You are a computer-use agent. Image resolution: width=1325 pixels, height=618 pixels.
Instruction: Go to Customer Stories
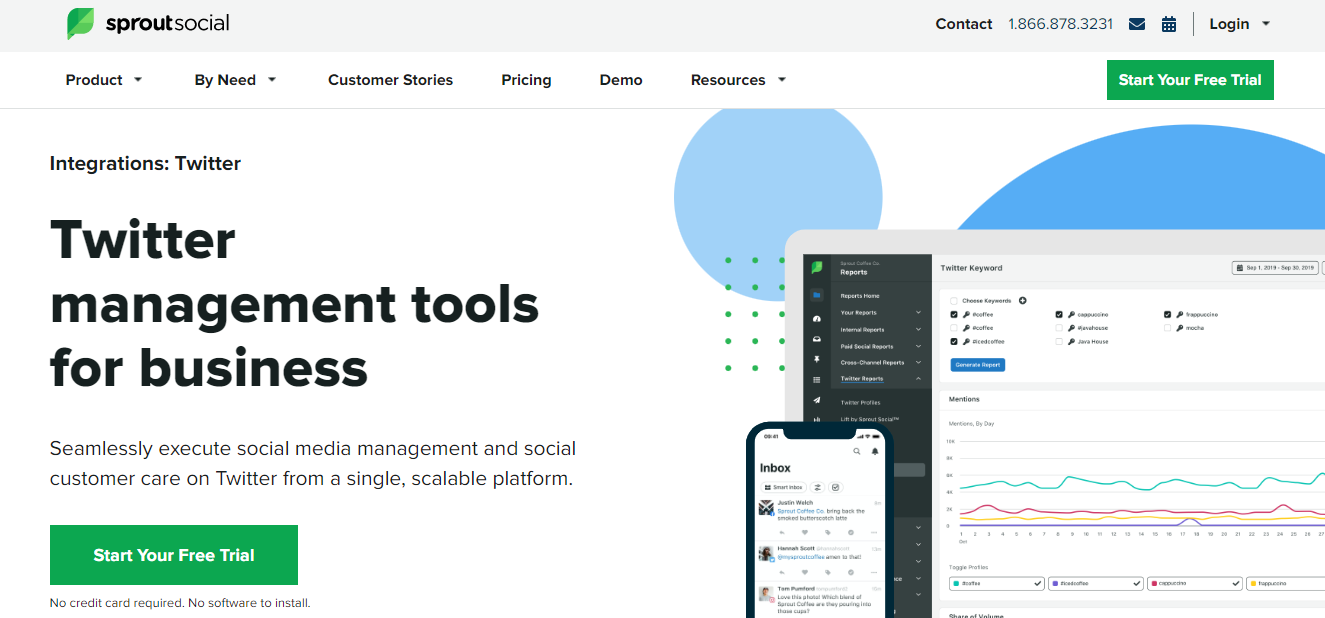click(x=390, y=80)
